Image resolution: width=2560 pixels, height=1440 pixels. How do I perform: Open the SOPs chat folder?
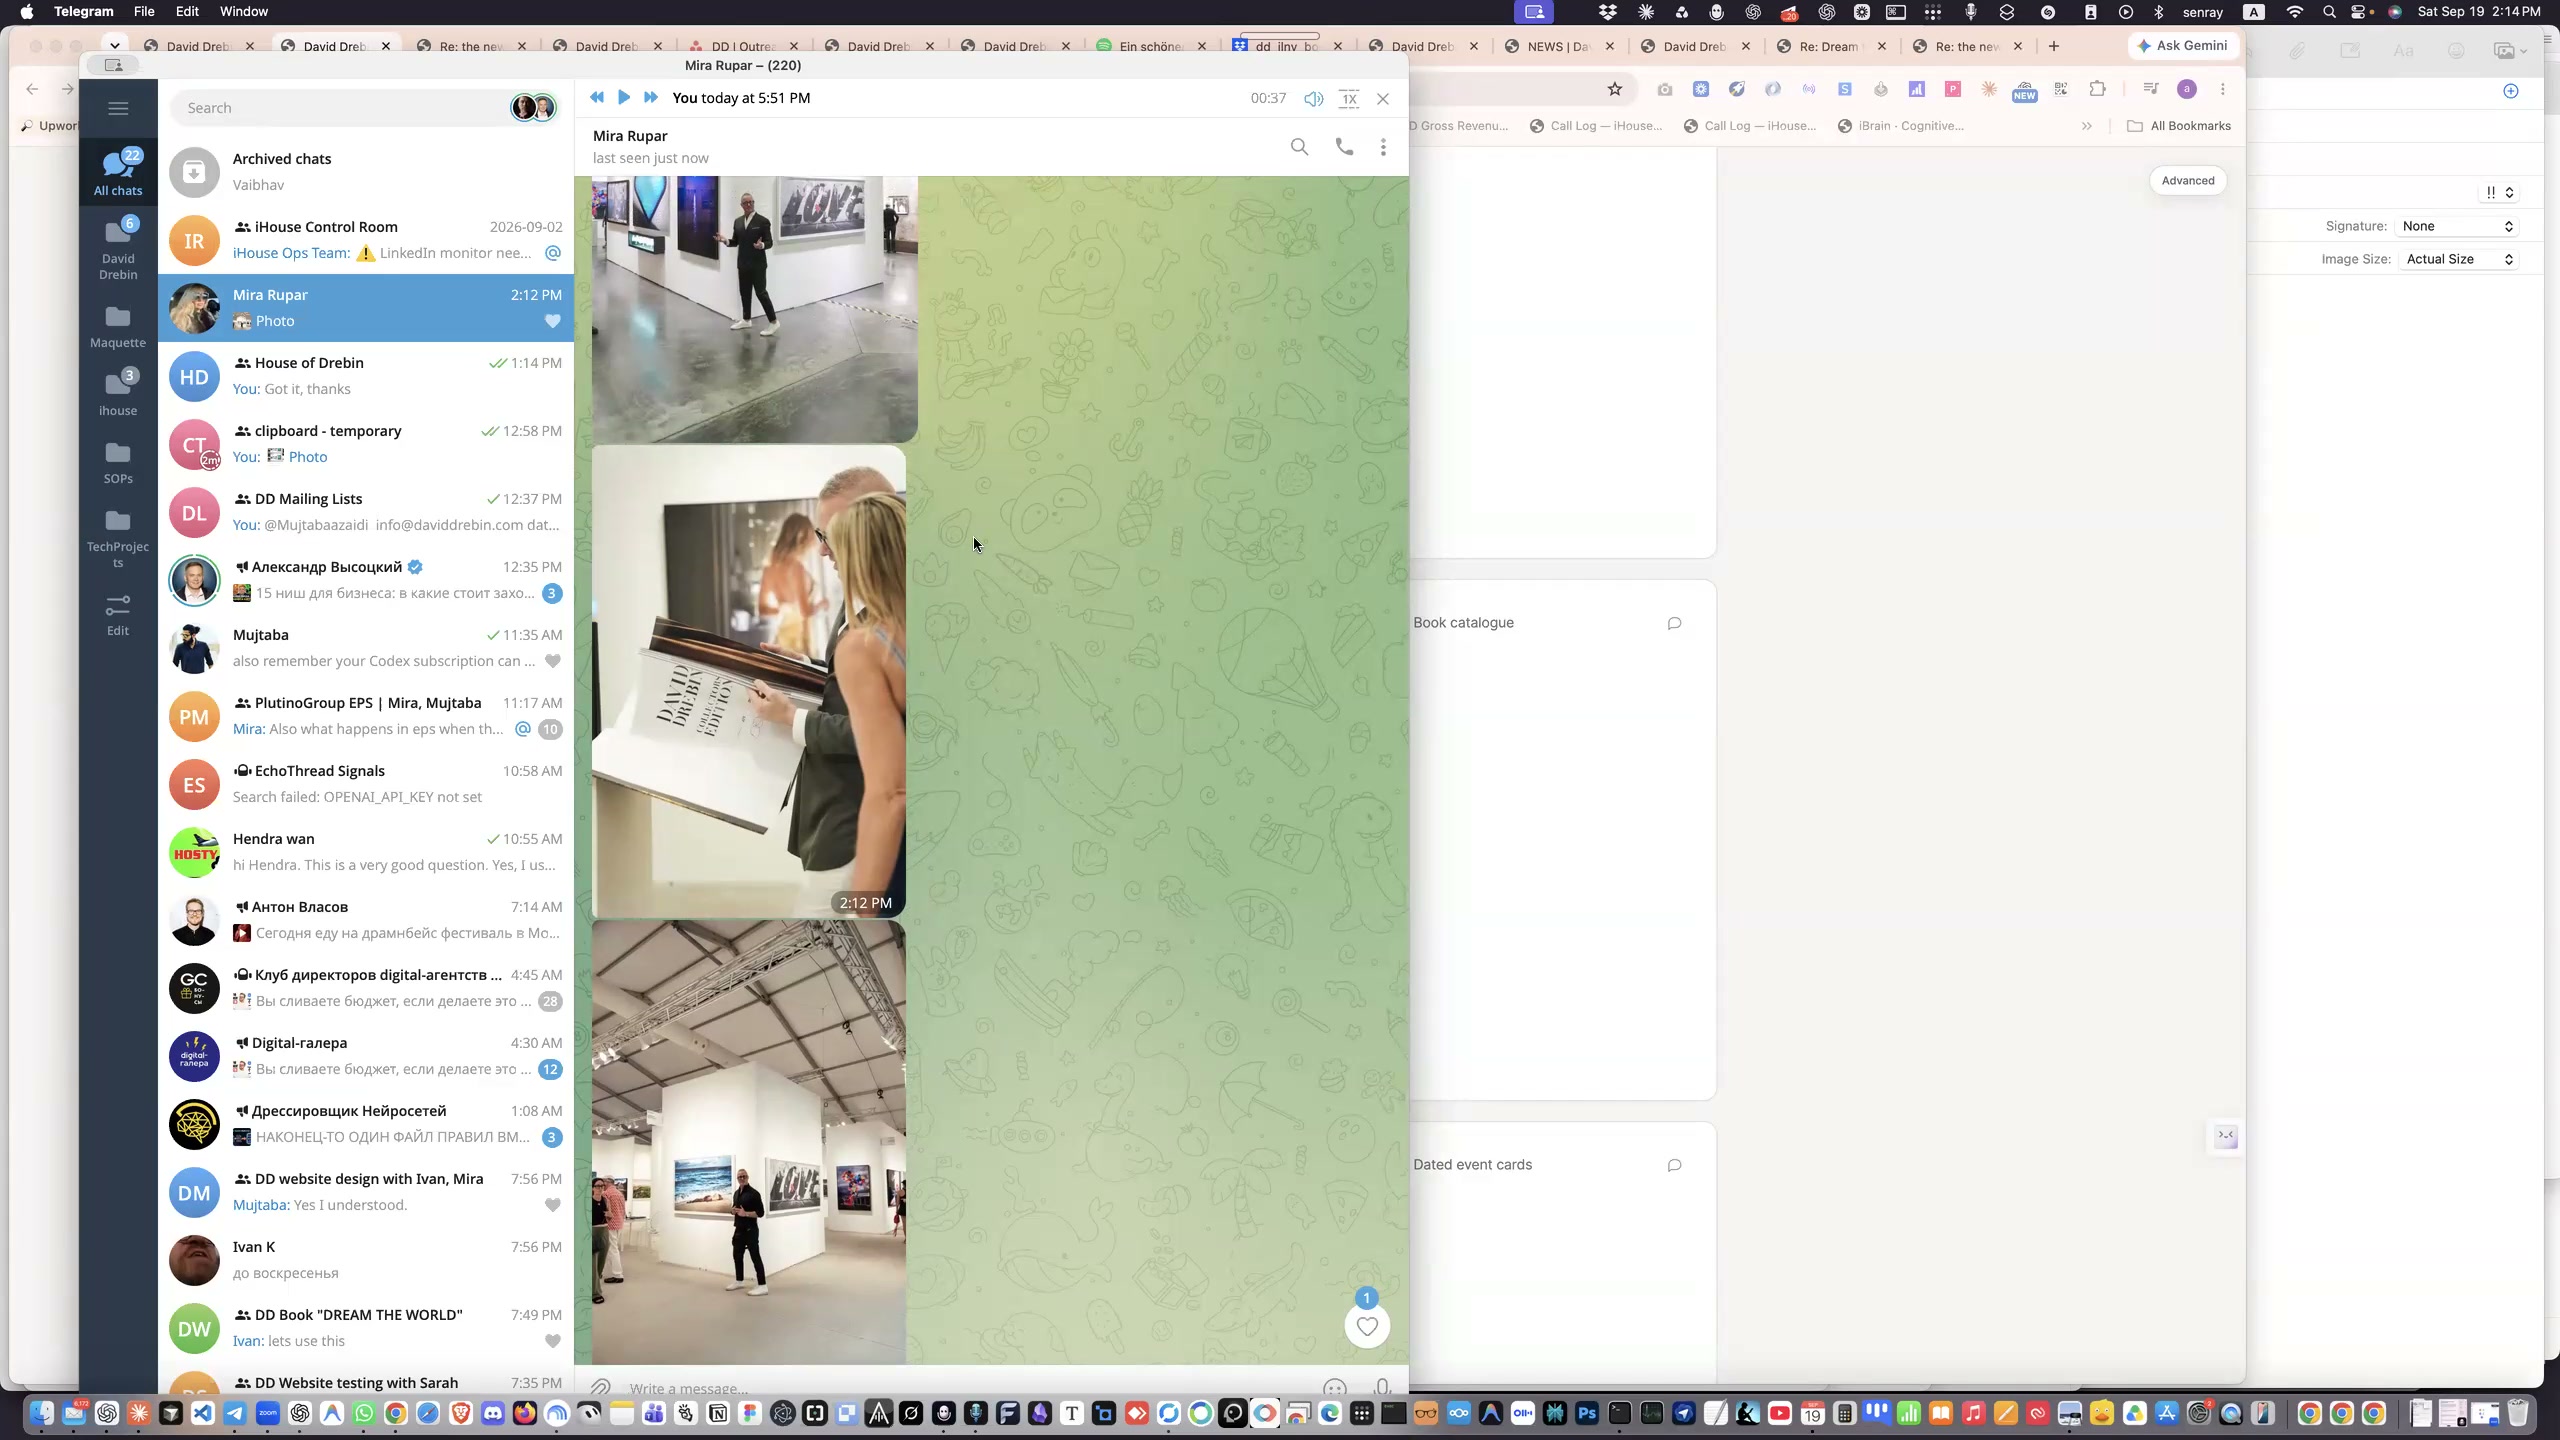tap(118, 463)
